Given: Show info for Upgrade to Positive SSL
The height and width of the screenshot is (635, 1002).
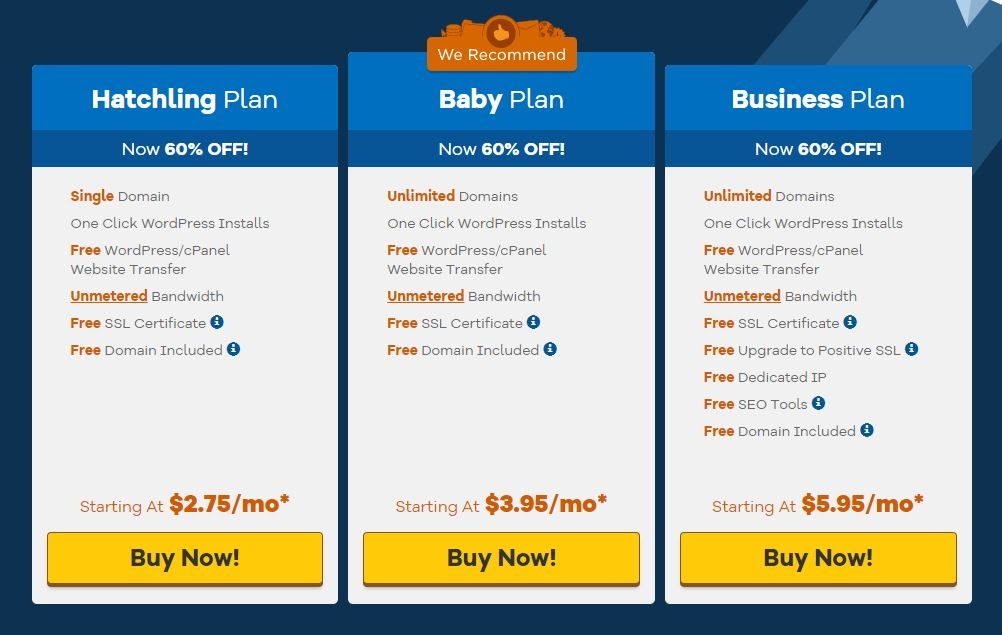Looking at the screenshot, I should 912,349.
